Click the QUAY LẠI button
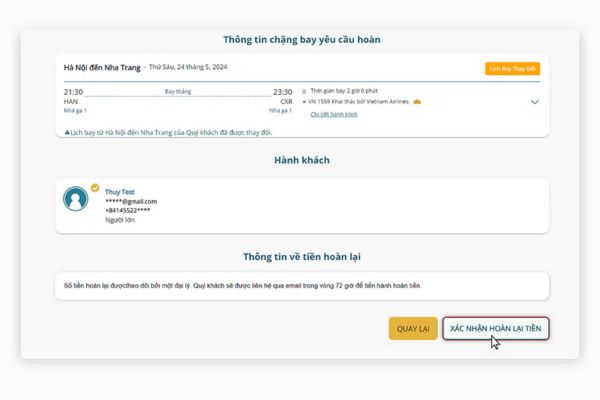 tap(413, 328)
